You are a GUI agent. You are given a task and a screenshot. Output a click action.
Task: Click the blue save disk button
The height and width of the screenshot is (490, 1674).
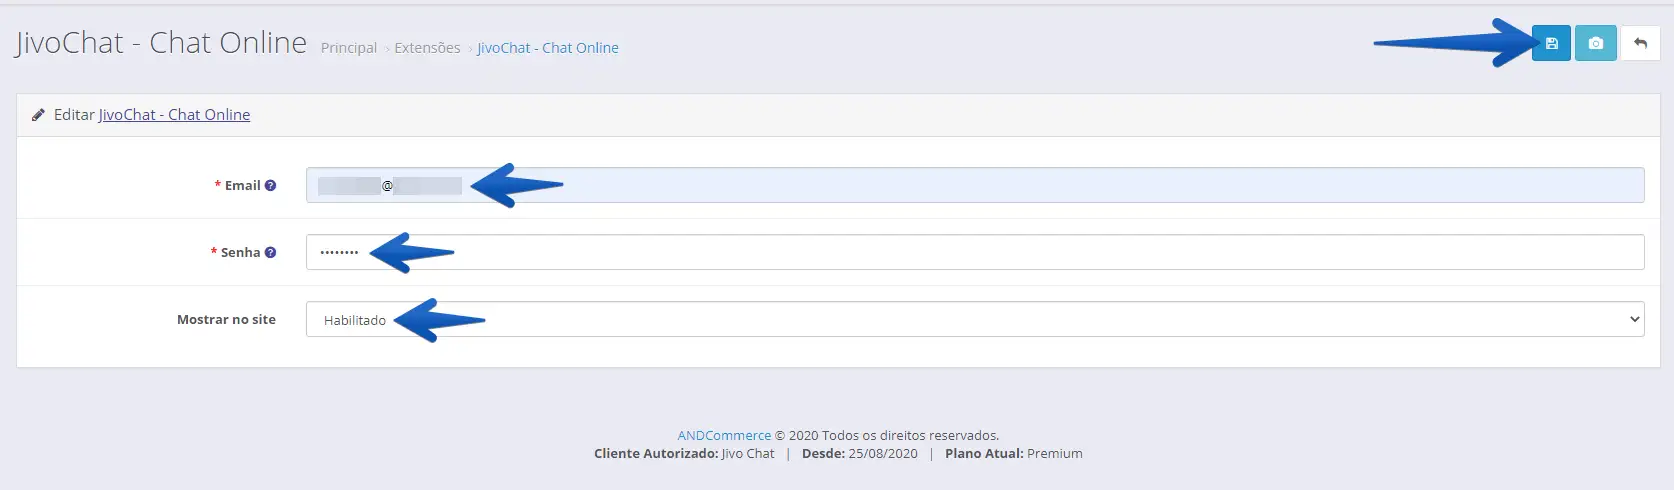pyautogui.click(x=1551, y=43)
